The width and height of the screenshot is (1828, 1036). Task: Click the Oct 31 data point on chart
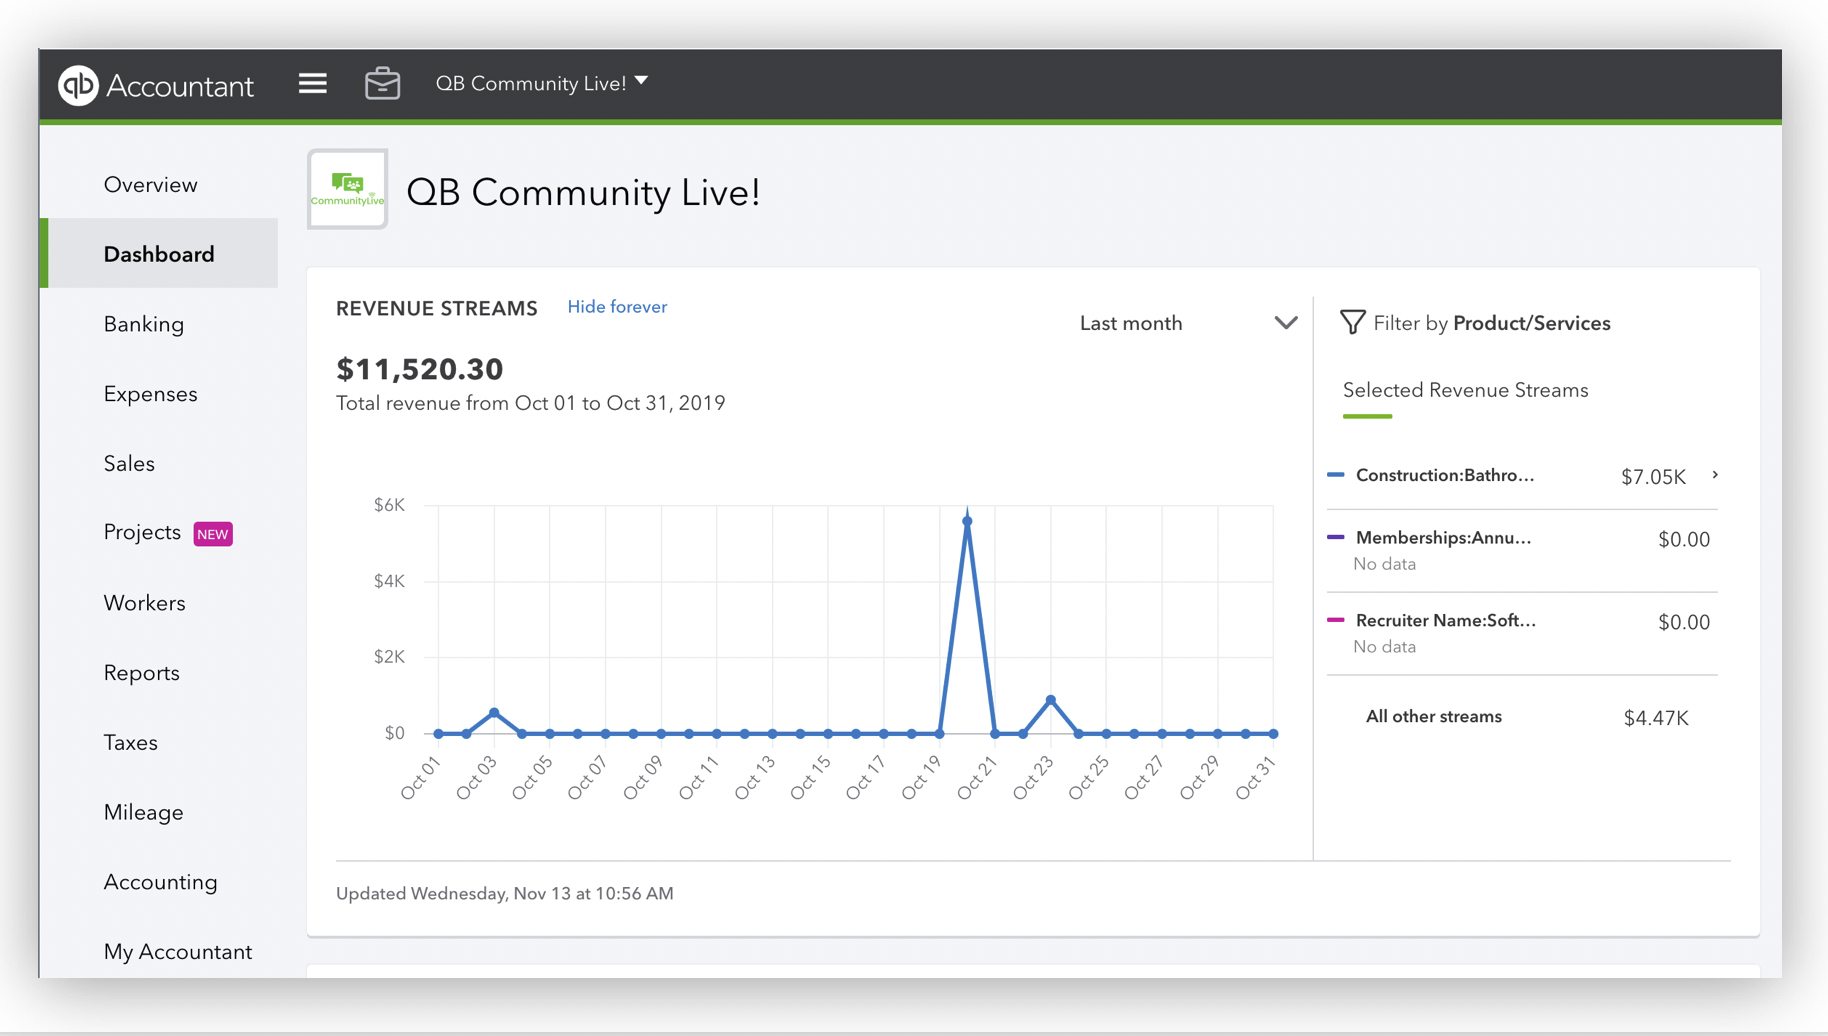tap(1273, 734)
